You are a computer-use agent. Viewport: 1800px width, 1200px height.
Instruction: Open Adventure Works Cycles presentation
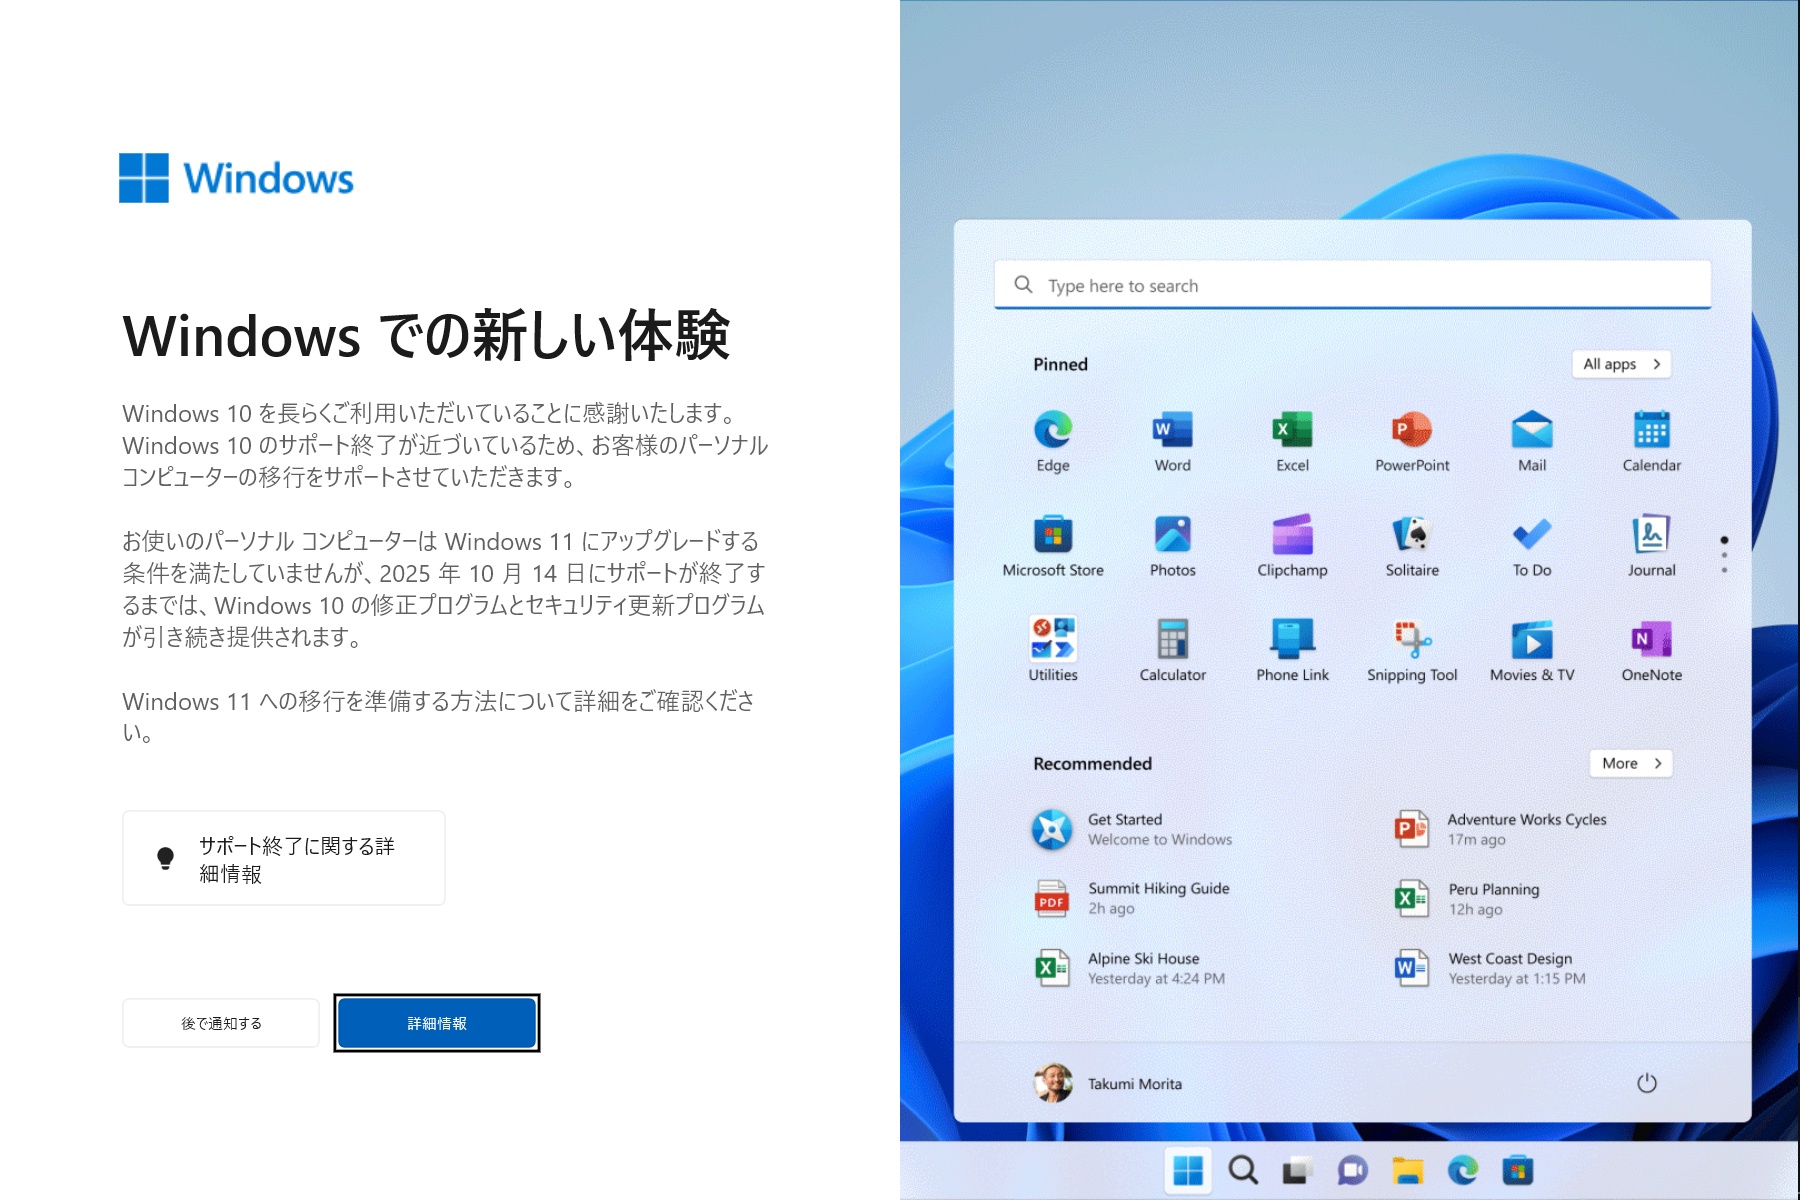click(x=1501, y=829)
